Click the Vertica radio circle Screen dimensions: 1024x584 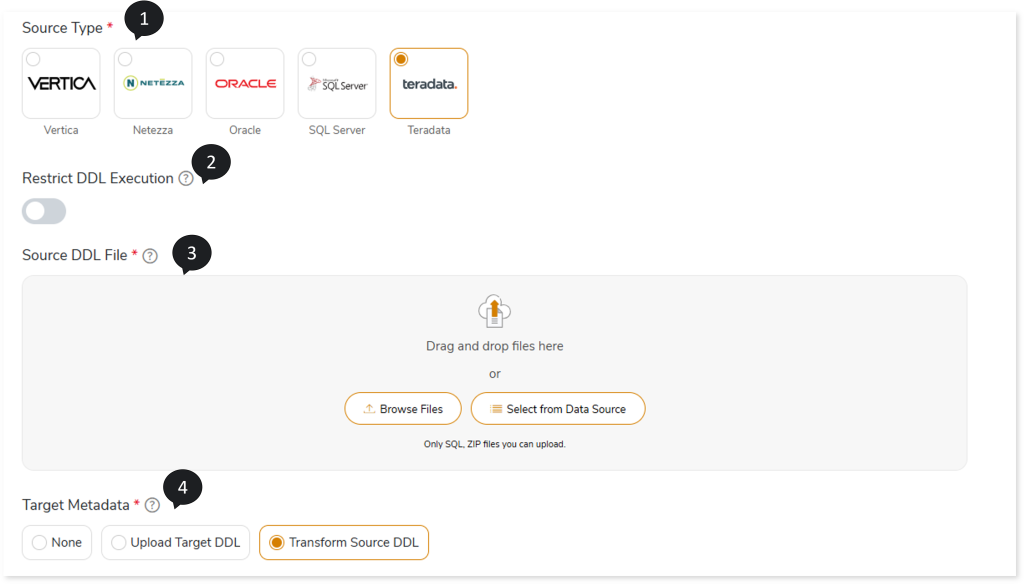[33, 59]
